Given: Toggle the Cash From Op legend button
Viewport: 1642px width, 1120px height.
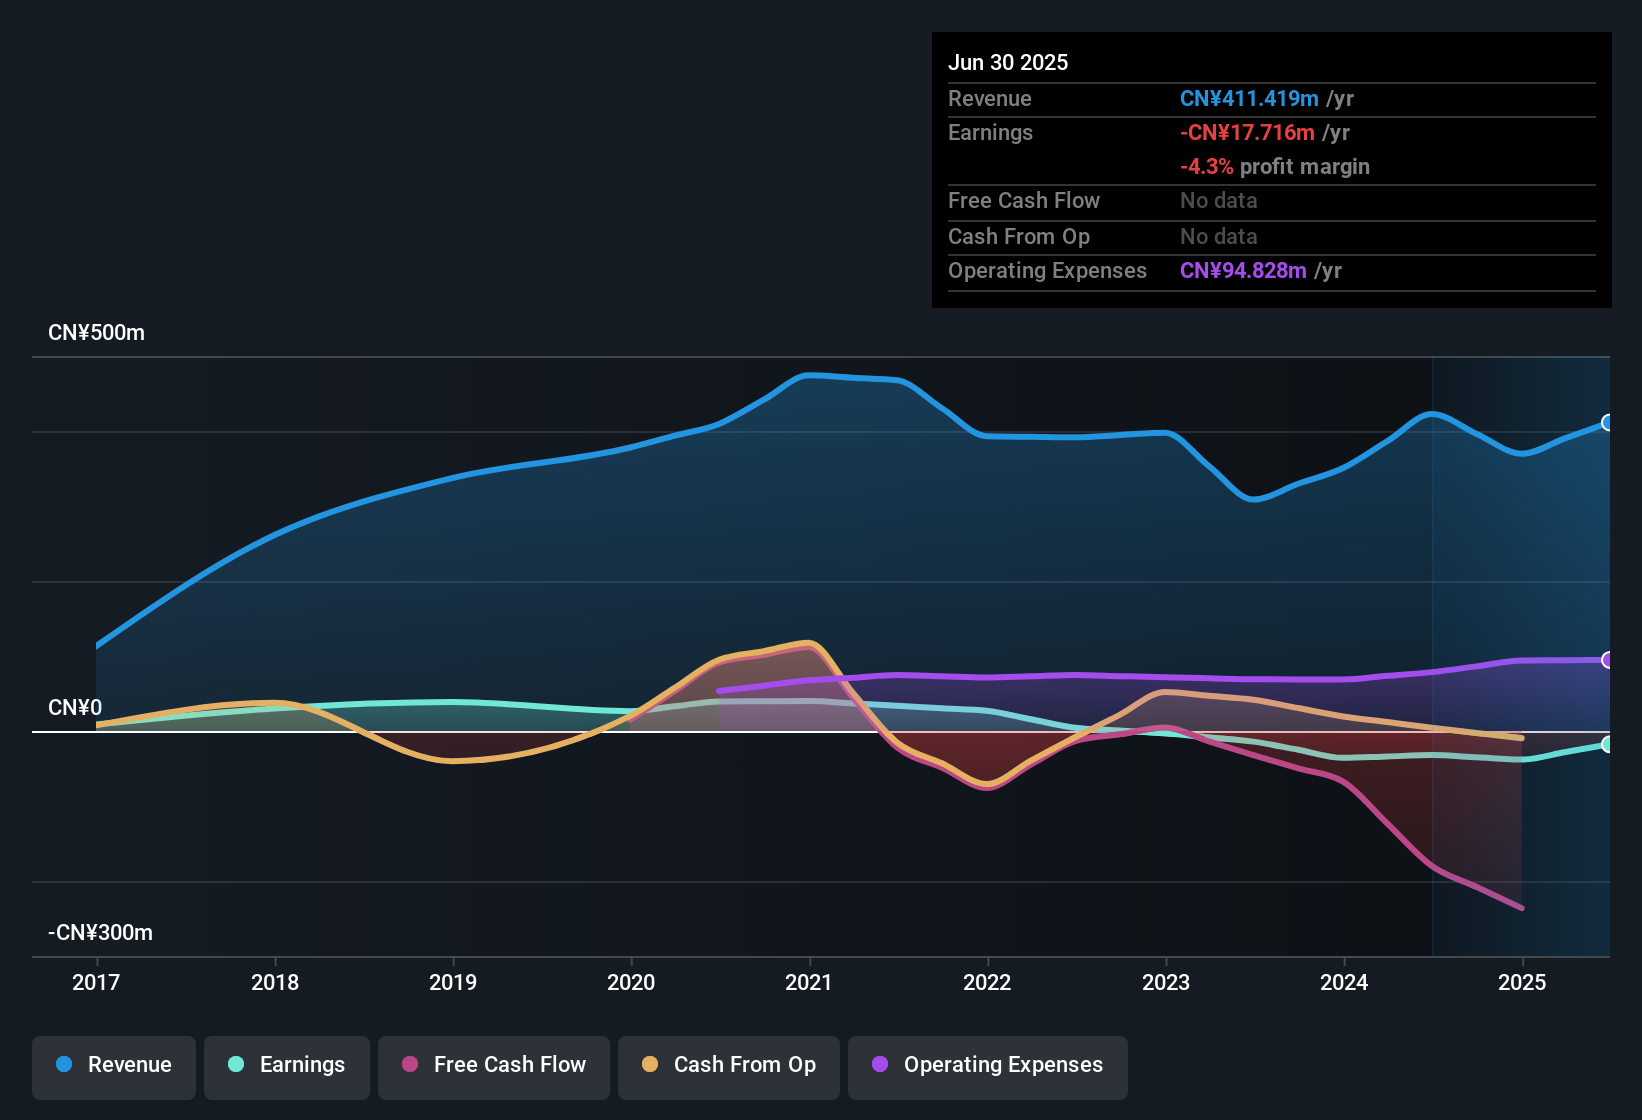Looking at the screenshot, I should 729,1065.
